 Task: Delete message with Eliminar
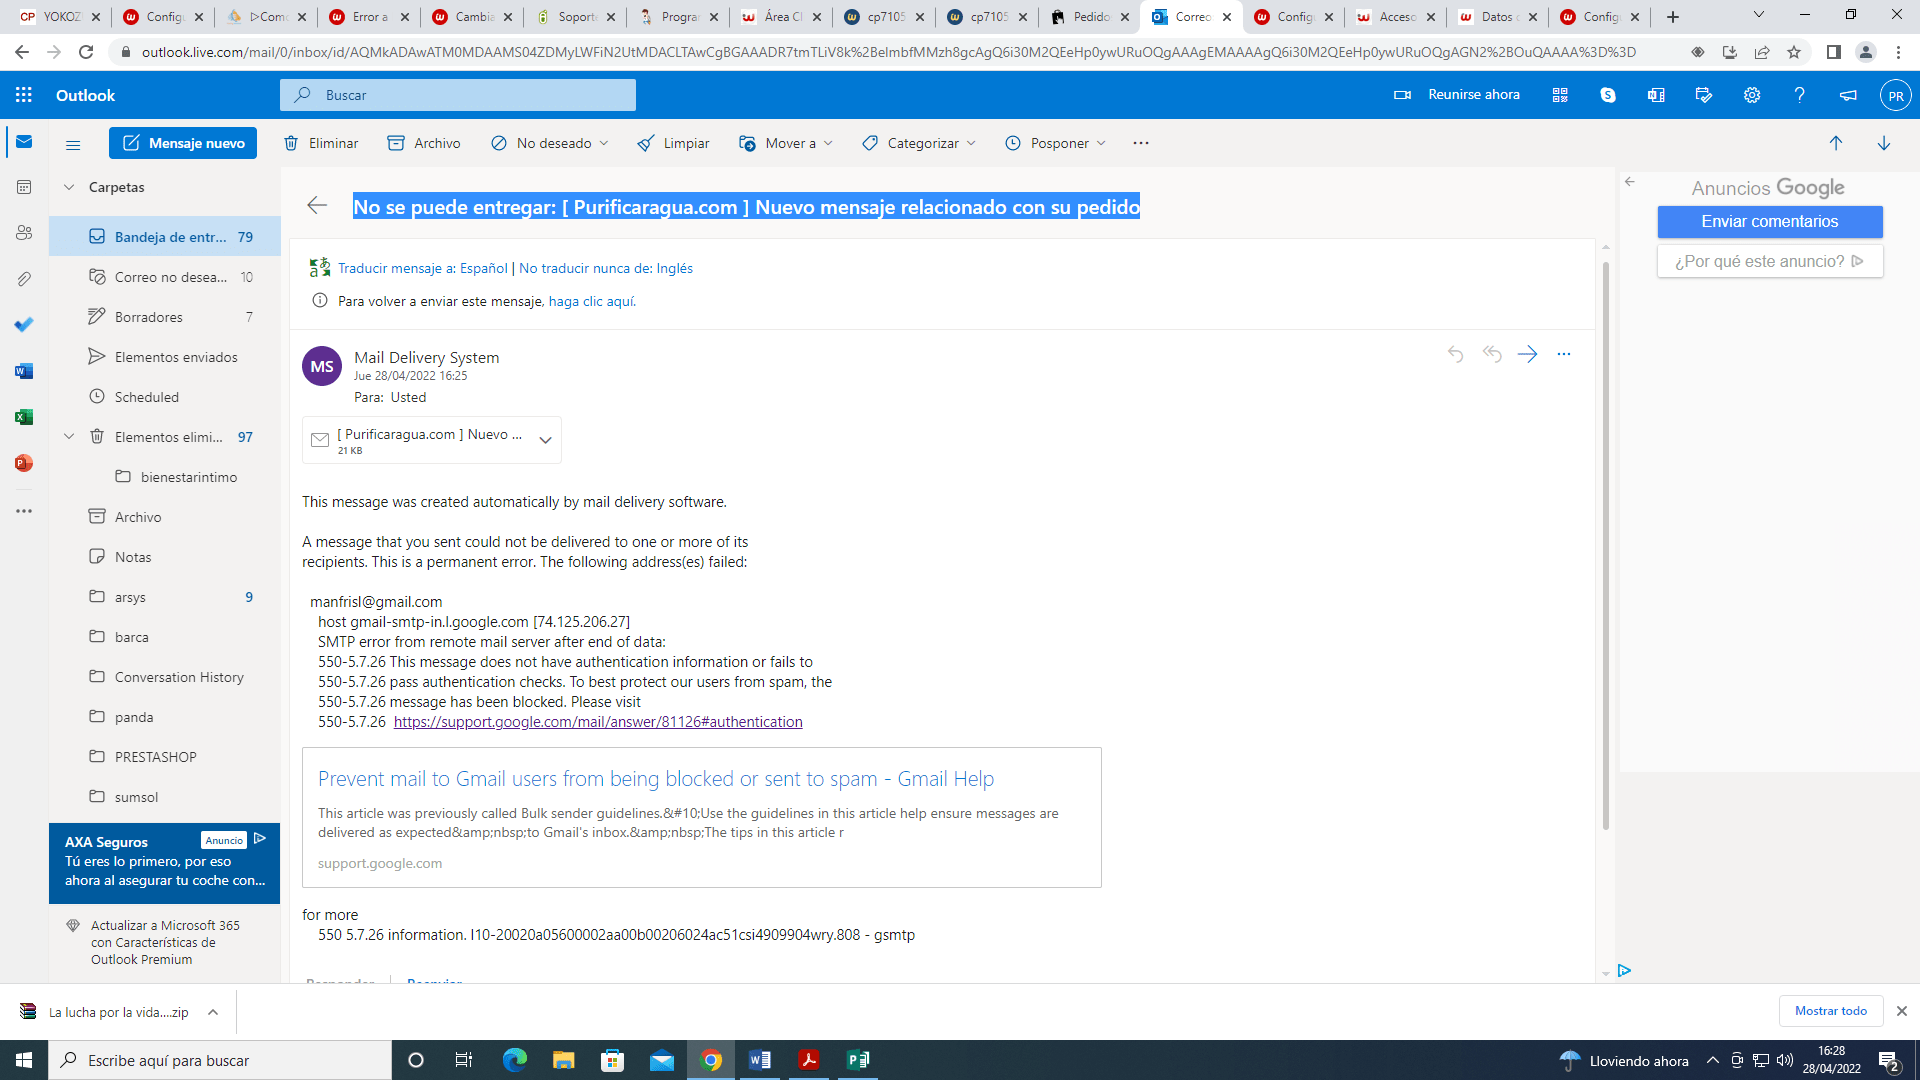[x=321, y=143]
